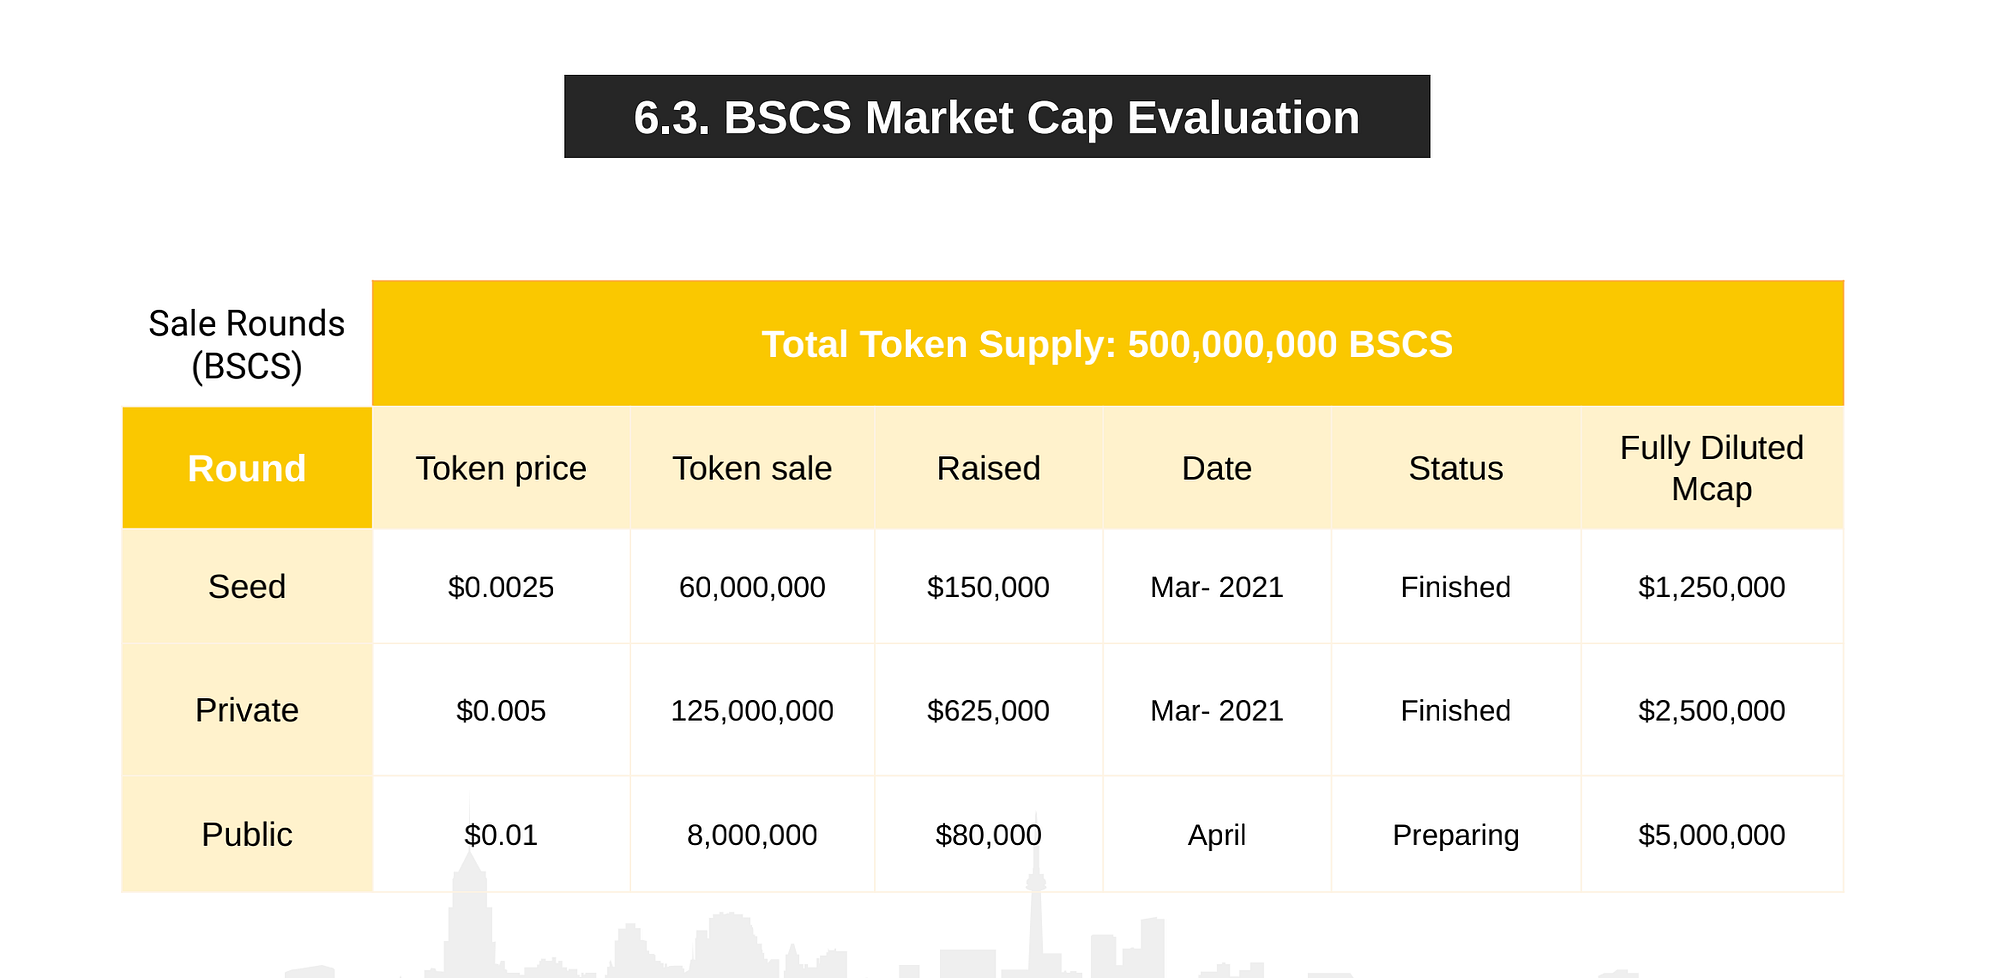Select the $80,000 raised cell
The width and height of the screenshot is (2000, 978).
point(988,834)
